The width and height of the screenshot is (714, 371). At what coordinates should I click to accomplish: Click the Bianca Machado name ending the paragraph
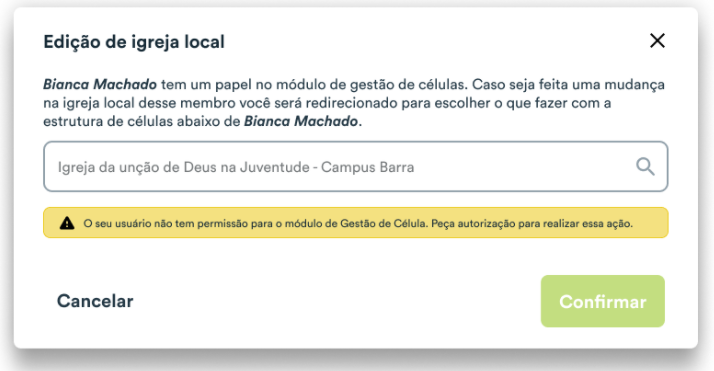[x=301, y=122]
